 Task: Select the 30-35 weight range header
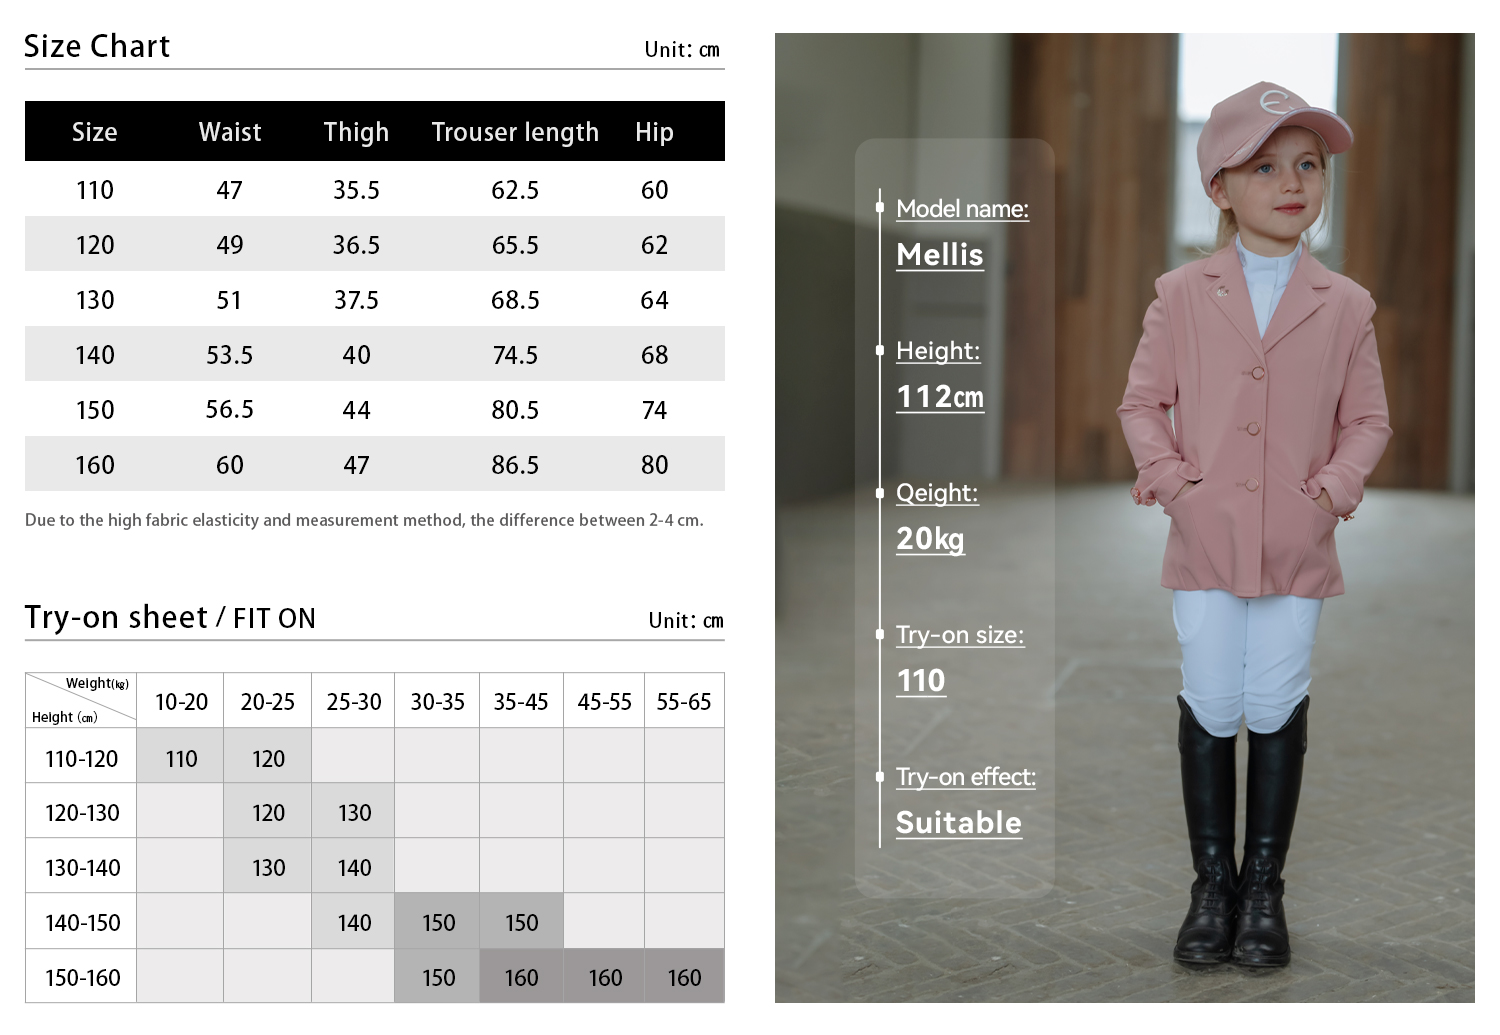tap(437, 702)
